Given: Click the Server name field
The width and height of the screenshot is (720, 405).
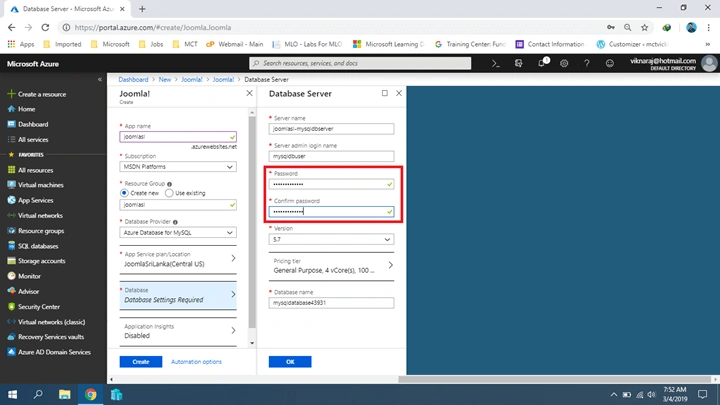Looking at the screenshot, I should coord(331,129).
